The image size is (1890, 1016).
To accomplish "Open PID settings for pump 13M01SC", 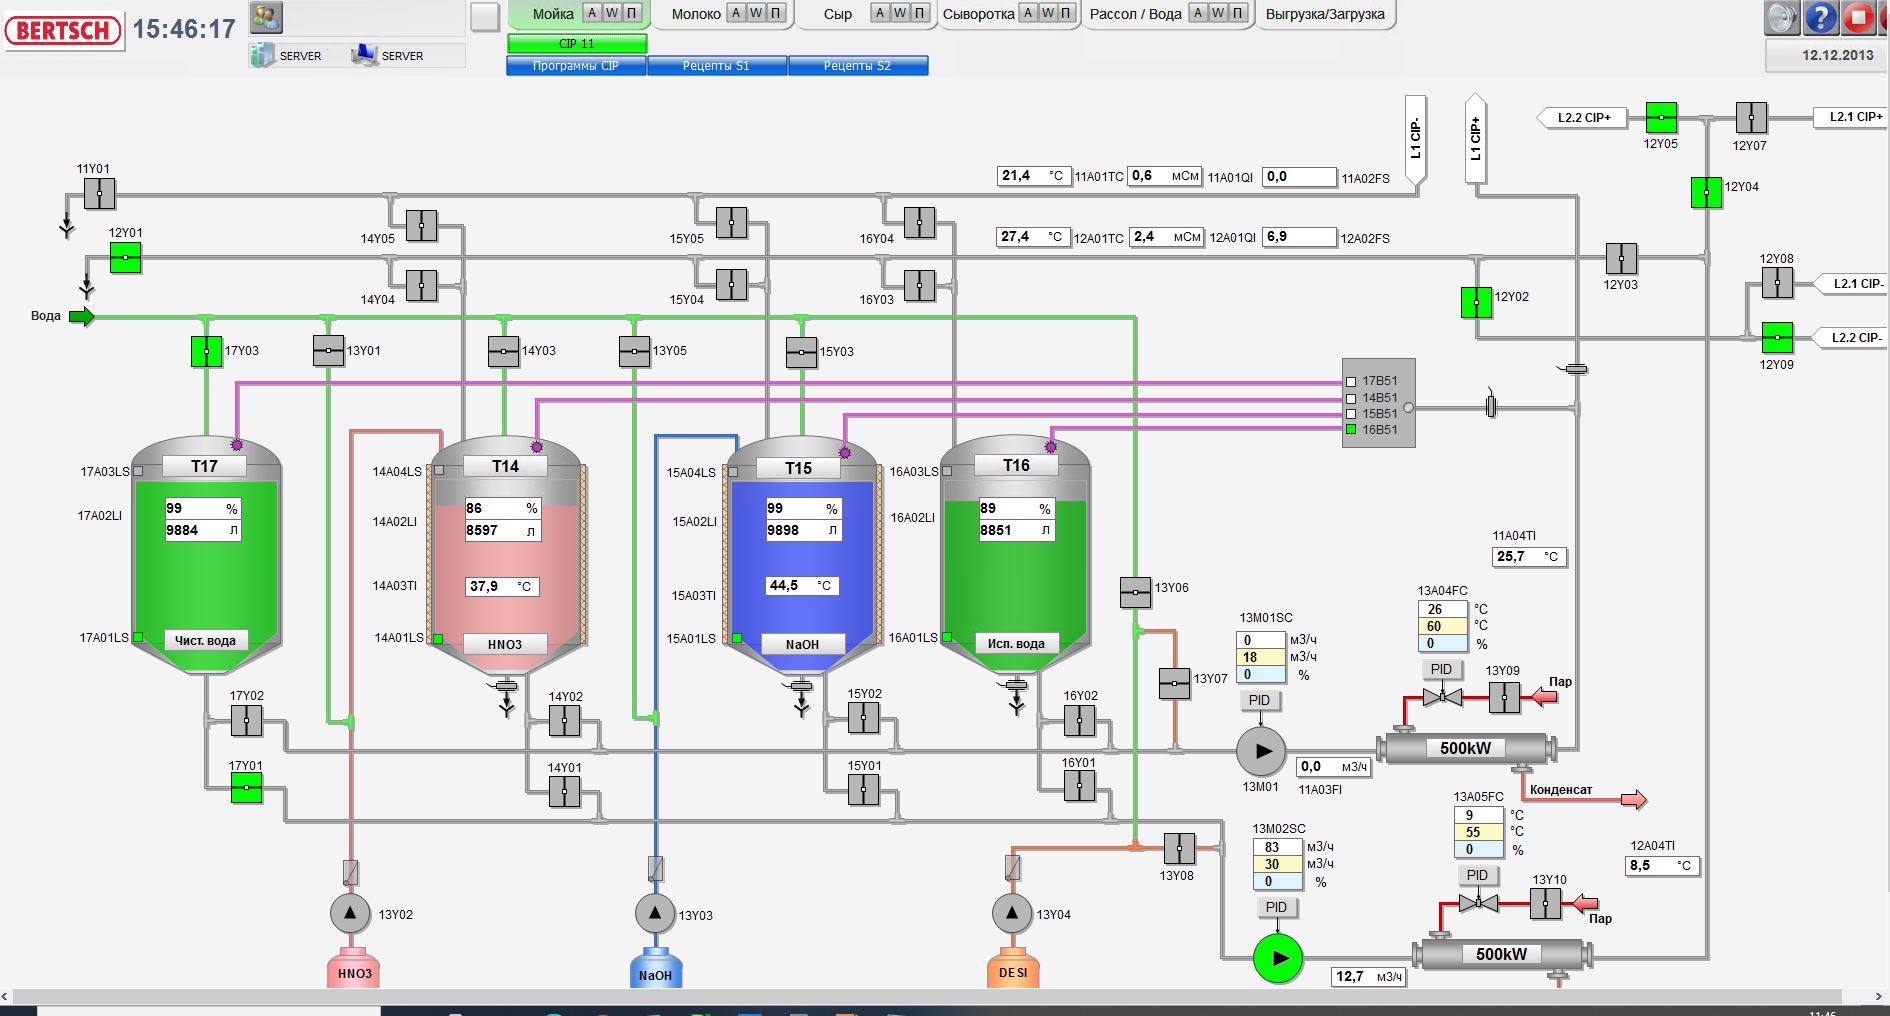I will [1259, 700].
